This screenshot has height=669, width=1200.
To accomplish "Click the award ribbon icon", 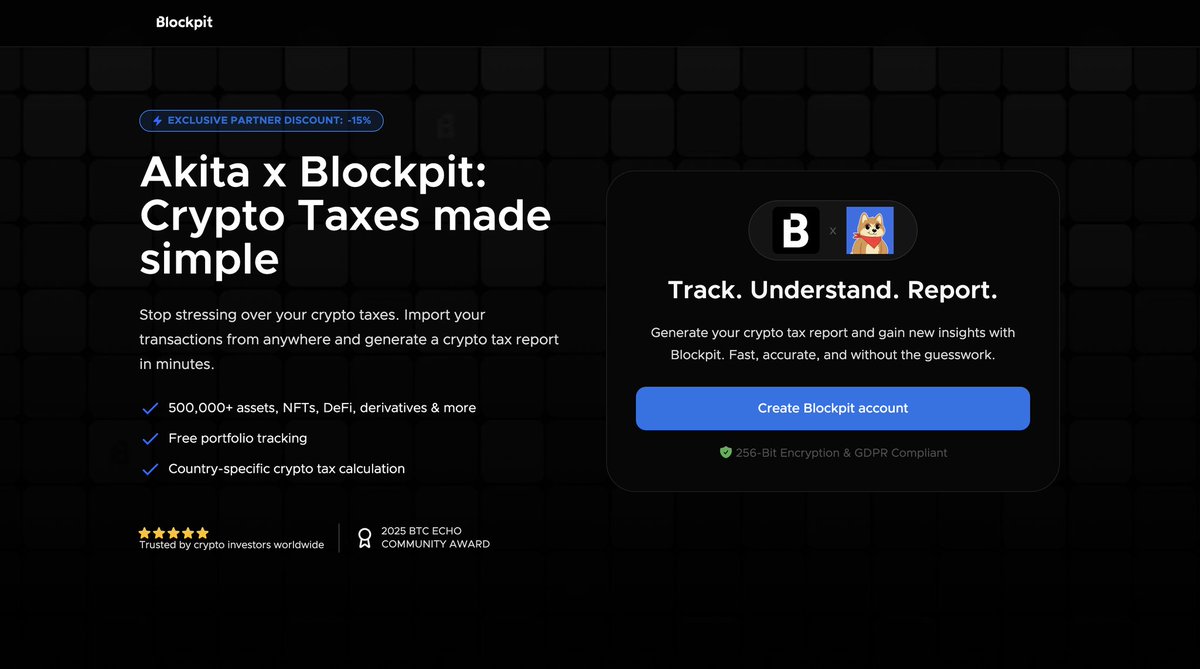I will pos(365,538).
